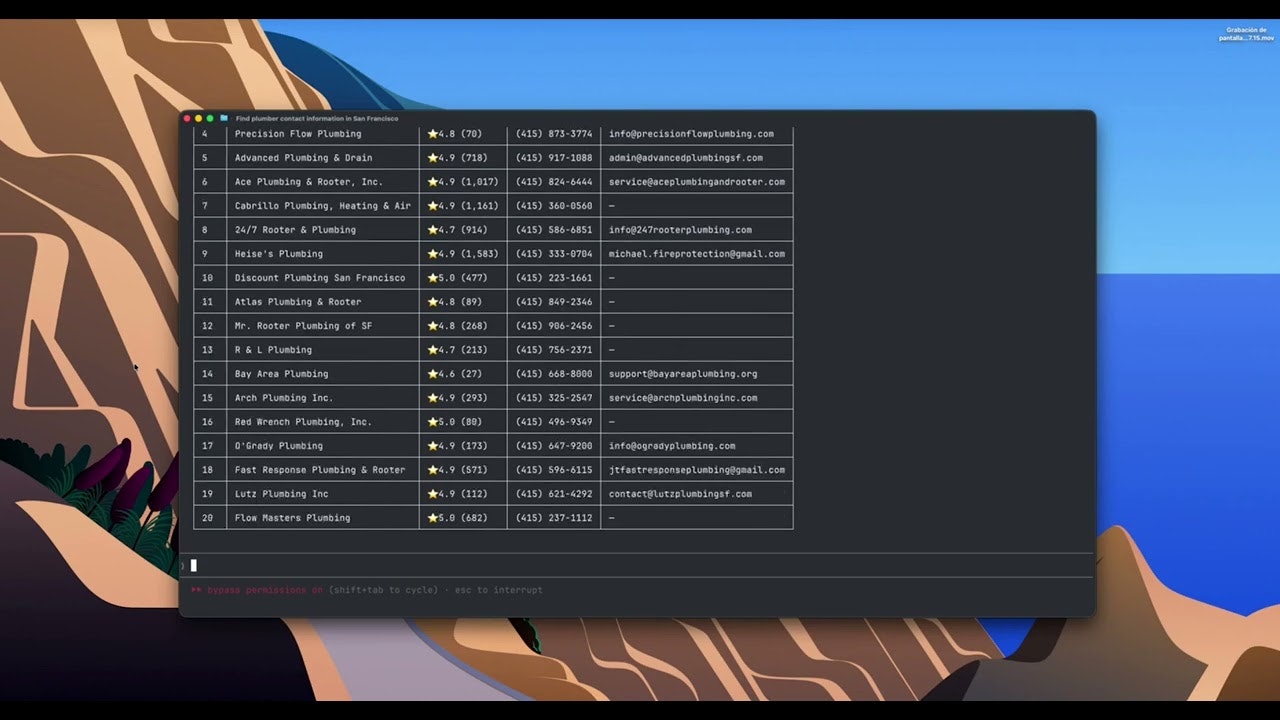
Task: Click phone number (415) 647-9200
Action: 554,446
